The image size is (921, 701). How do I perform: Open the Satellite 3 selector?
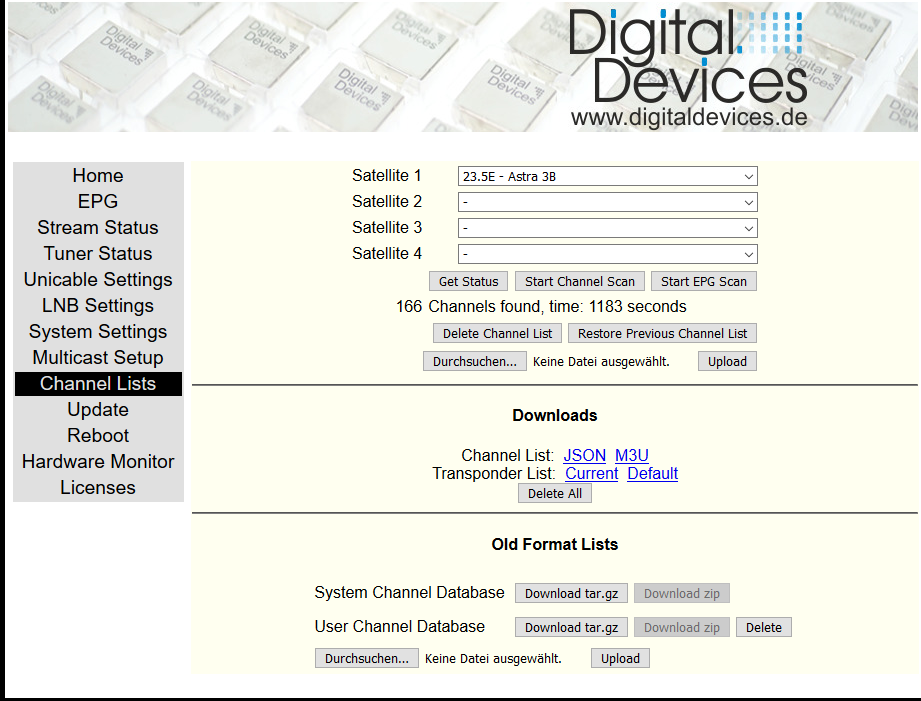click(x=607, y=229)
